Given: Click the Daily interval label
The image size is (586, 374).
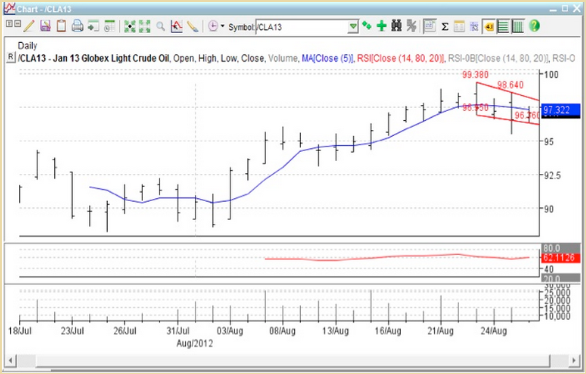Looking at the screenshot, I should click(x=27, y=46).
